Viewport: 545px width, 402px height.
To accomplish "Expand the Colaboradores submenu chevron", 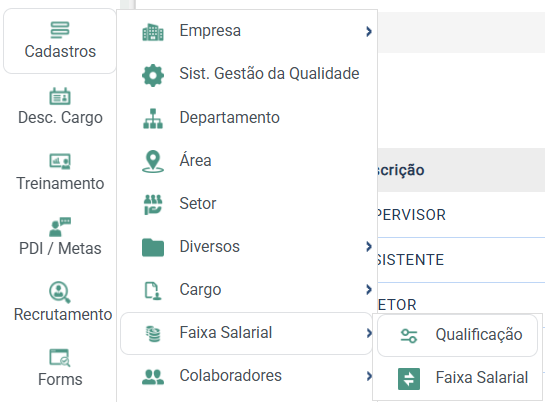I will (369, 376).
